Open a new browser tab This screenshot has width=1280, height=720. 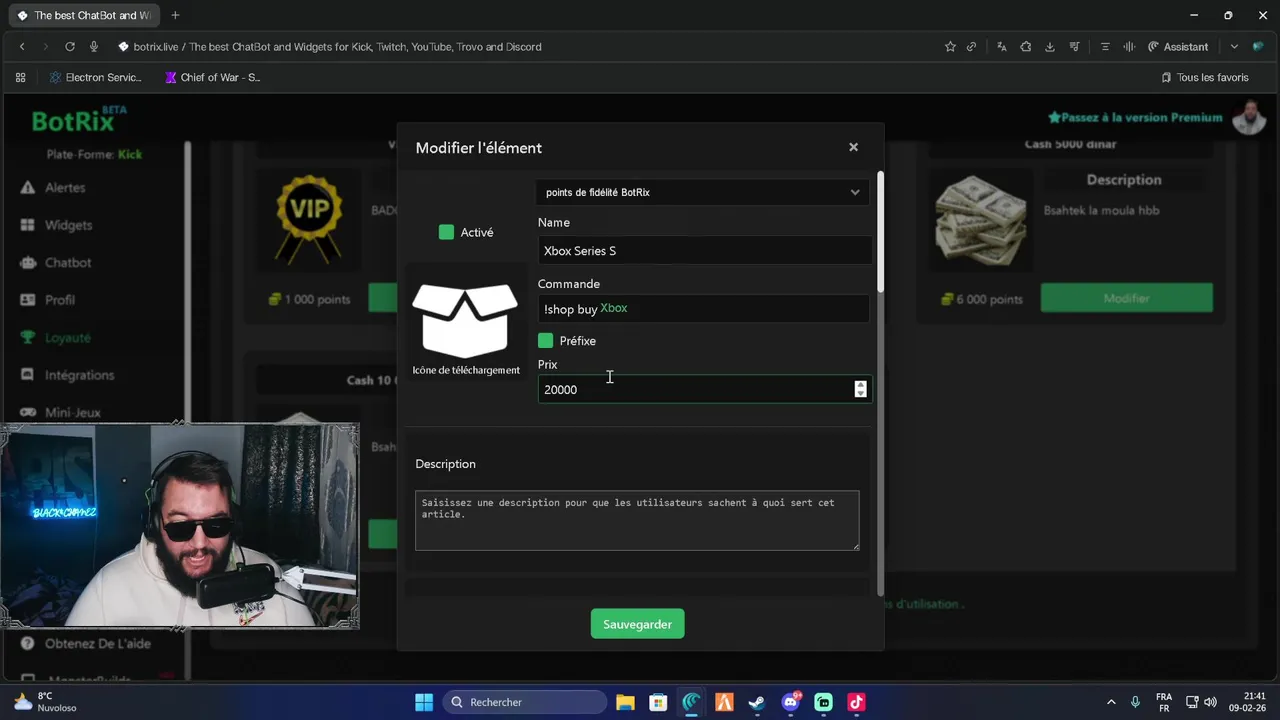175,15
